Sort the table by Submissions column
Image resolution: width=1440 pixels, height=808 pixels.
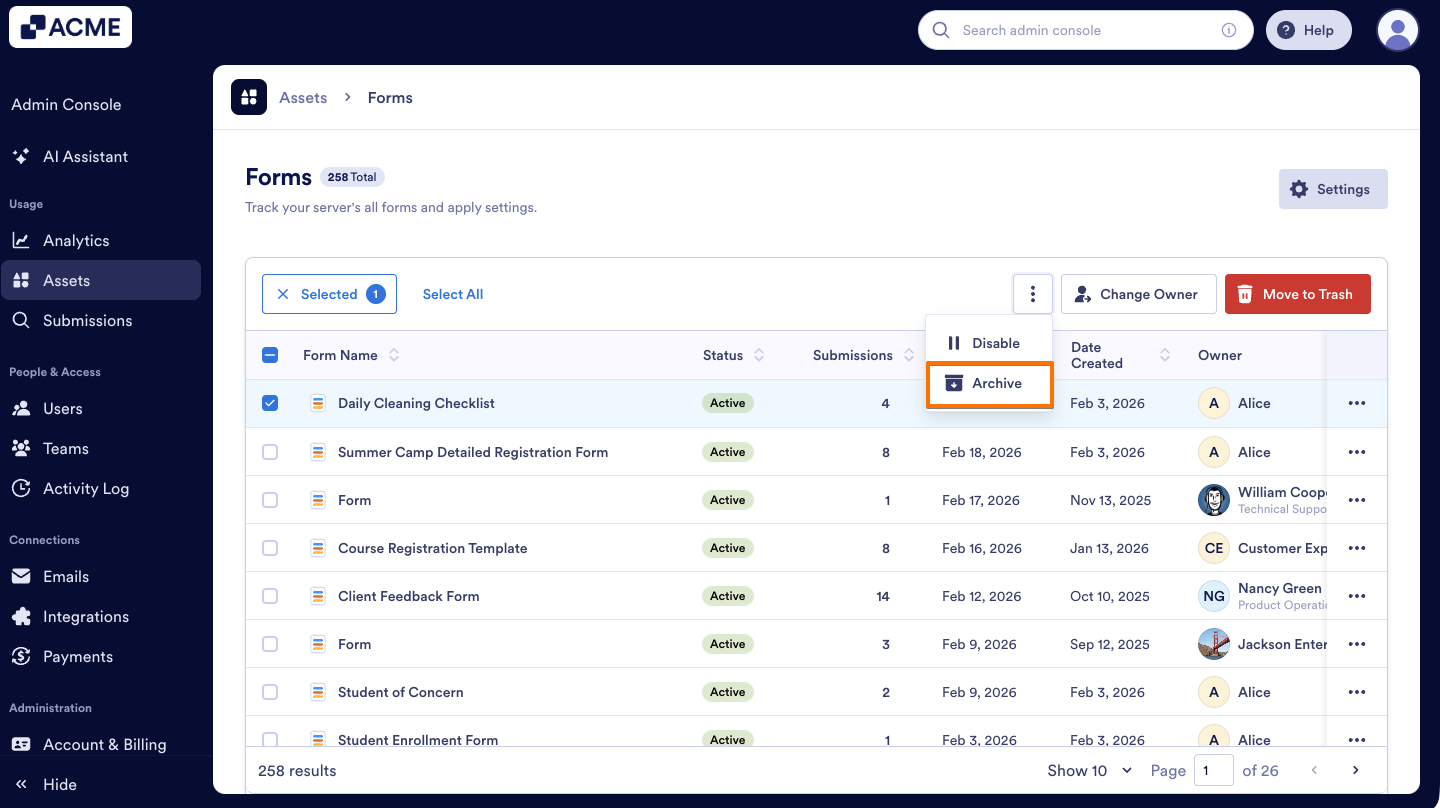click(x=908, y=355)
